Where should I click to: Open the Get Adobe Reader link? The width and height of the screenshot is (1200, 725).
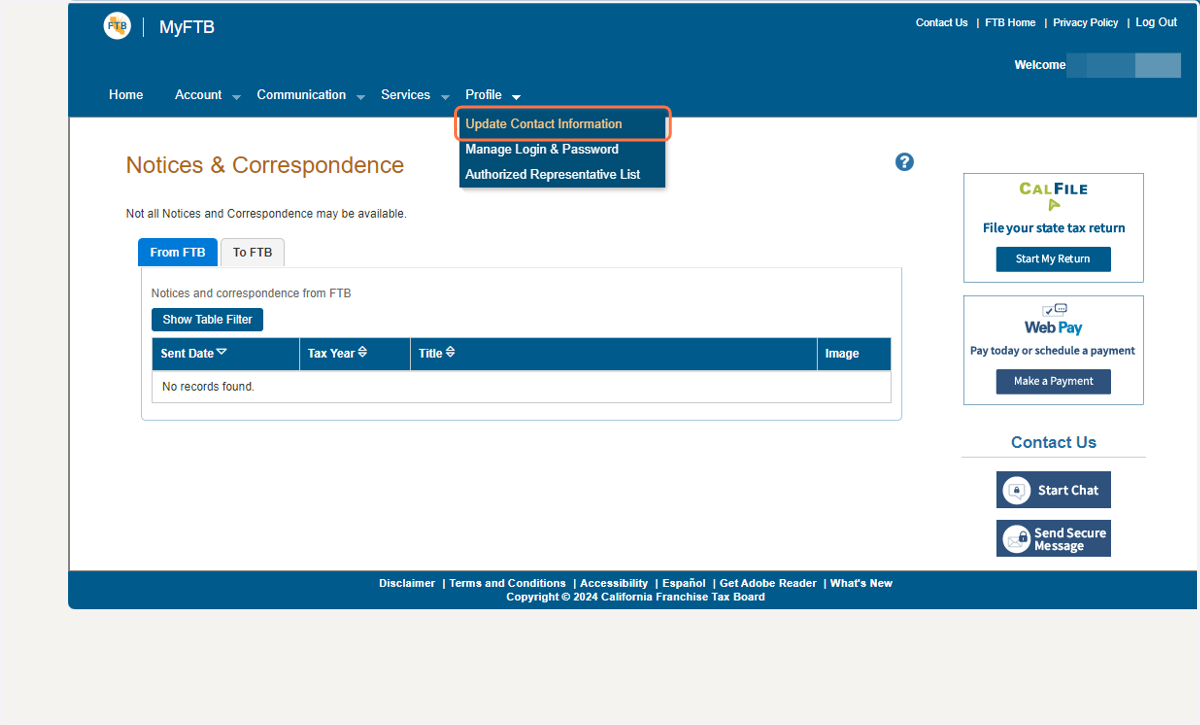click(768, 583)
